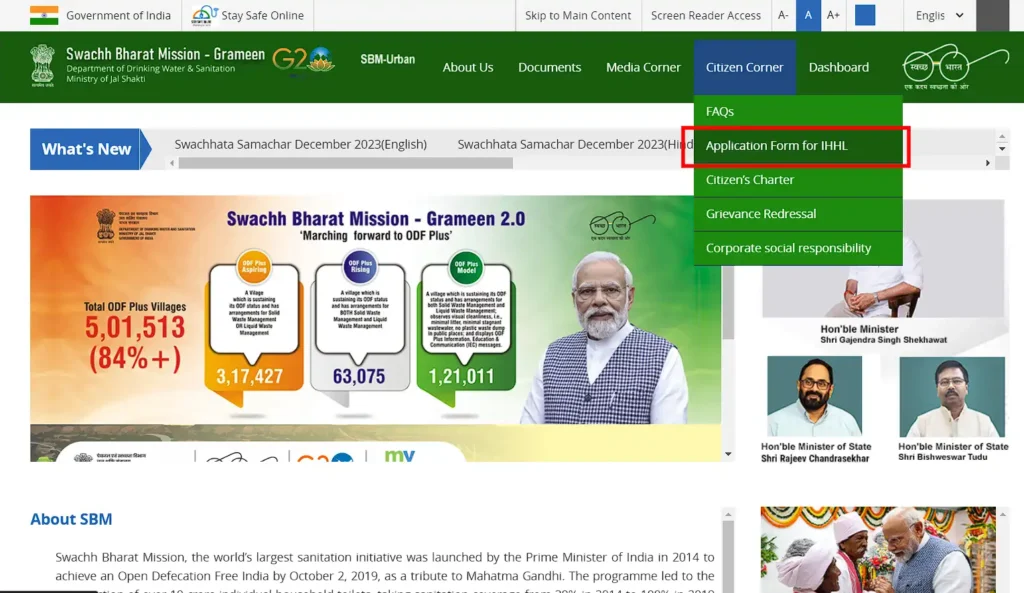
Task: Select the dark grey contrast swatch
Action: [x=993, y=15]
